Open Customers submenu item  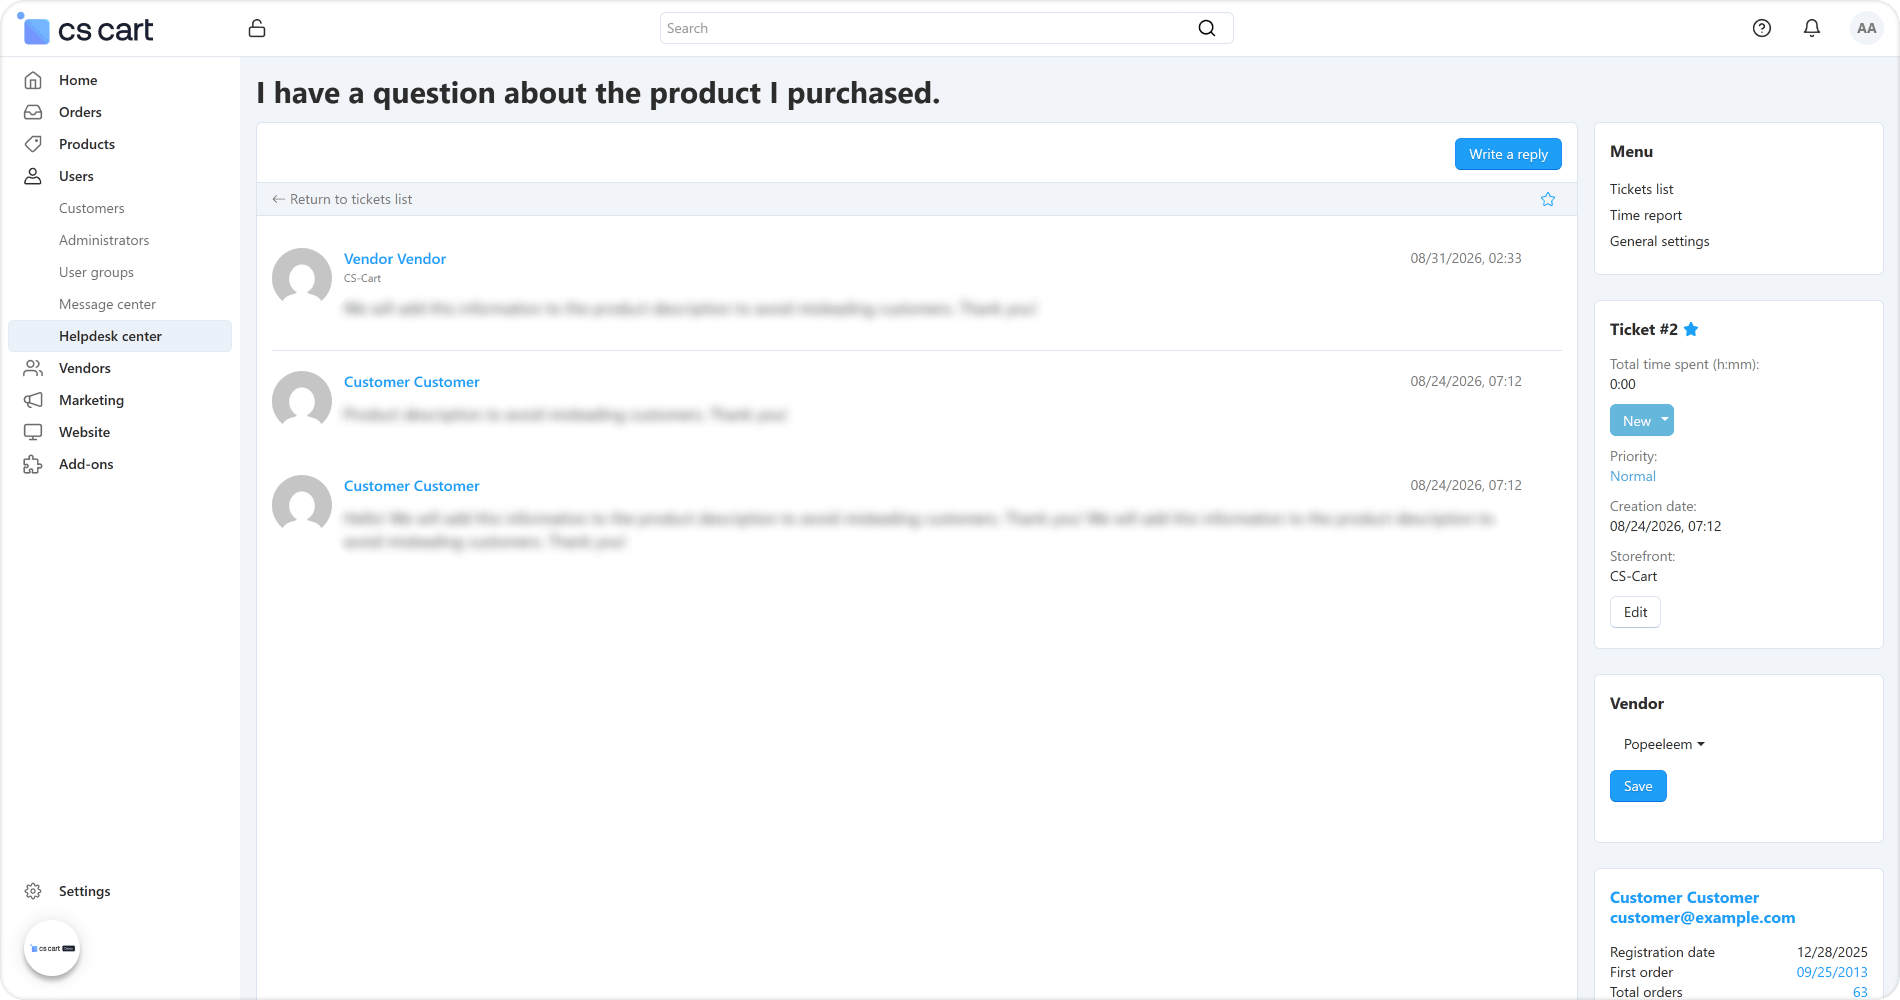[92, 208]
